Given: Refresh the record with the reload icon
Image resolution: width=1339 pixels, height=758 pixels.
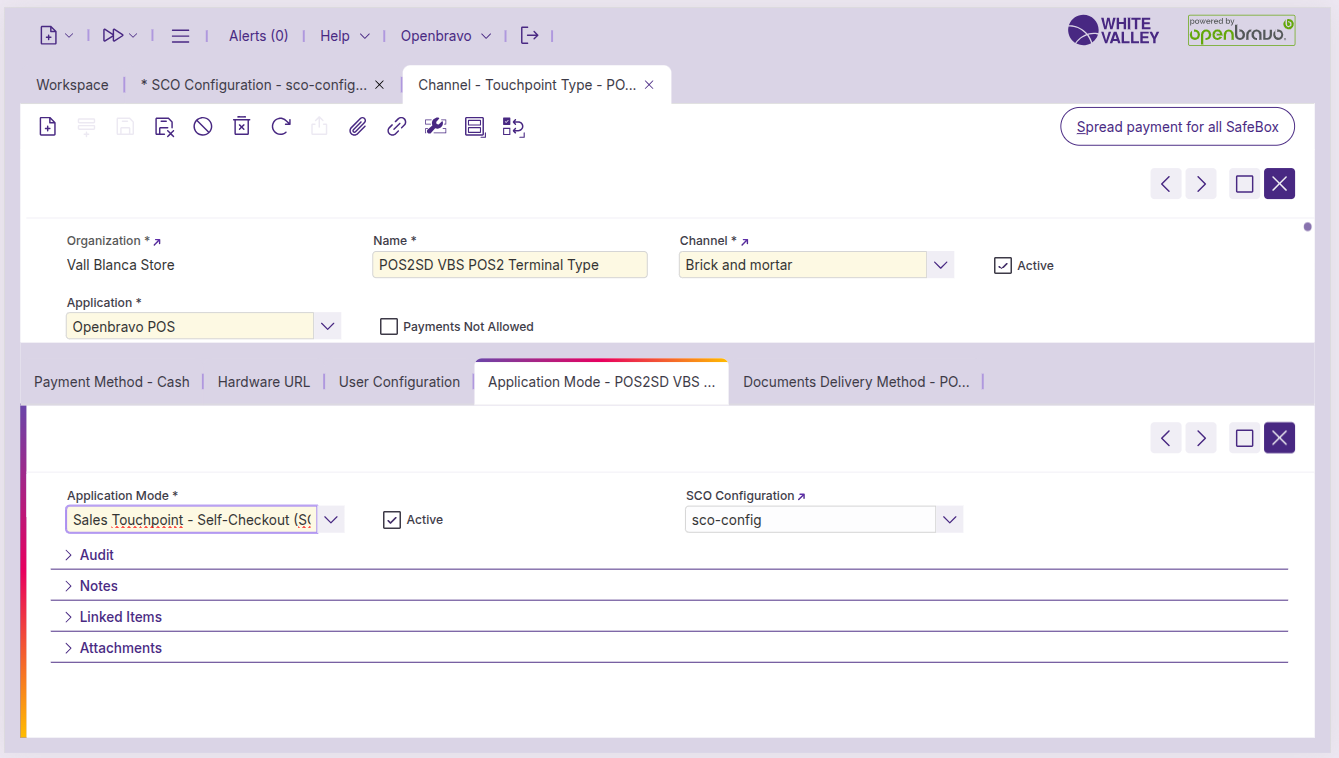Looking at the screenshot, I should click(281, 127).
